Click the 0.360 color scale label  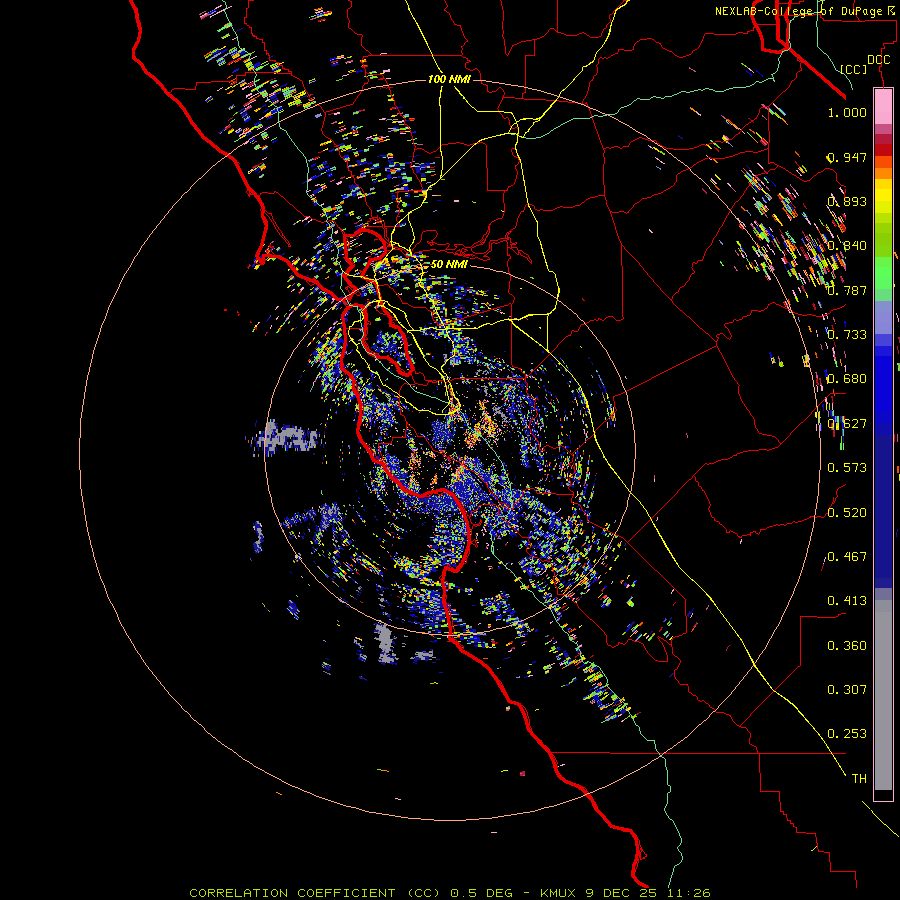(x=847, y=646)
